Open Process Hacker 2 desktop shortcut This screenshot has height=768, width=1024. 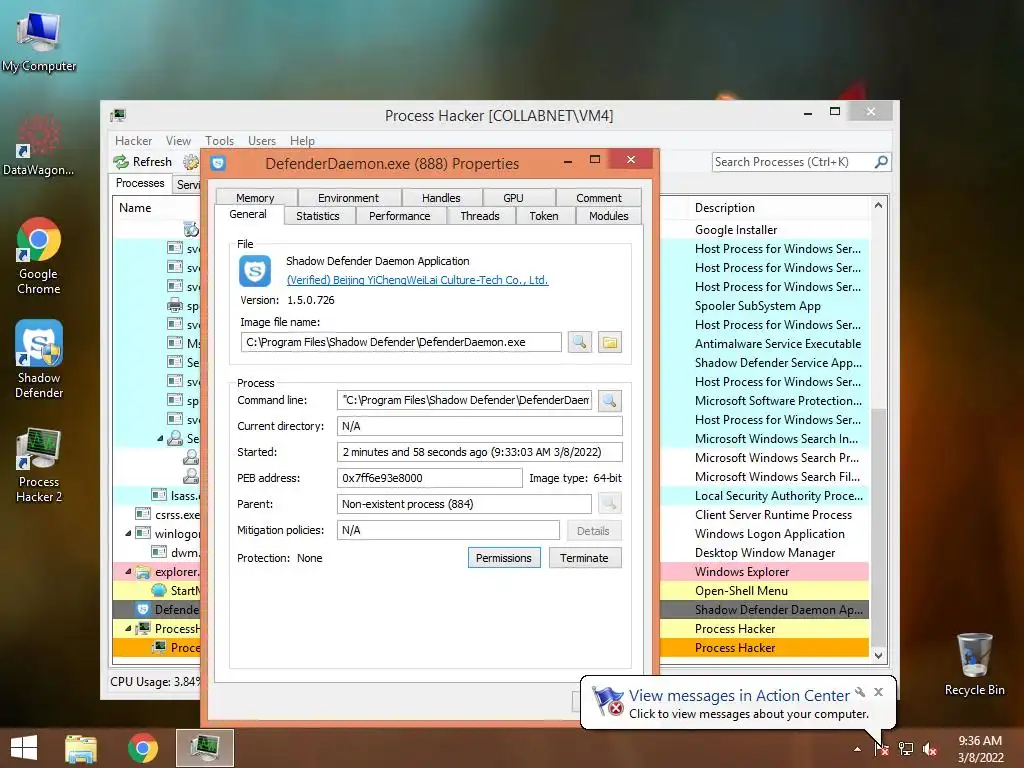tap(39, 464)
